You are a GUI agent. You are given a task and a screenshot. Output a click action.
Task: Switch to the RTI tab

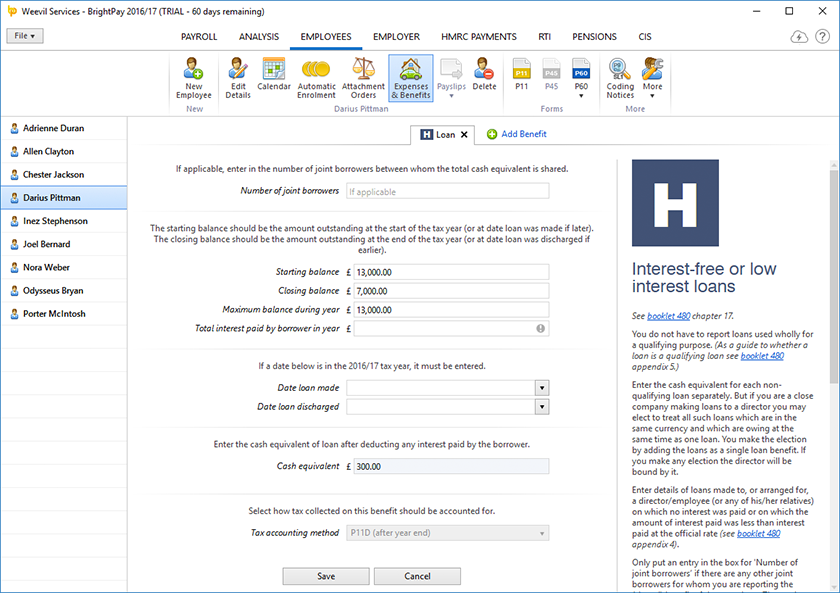point(544,37)
